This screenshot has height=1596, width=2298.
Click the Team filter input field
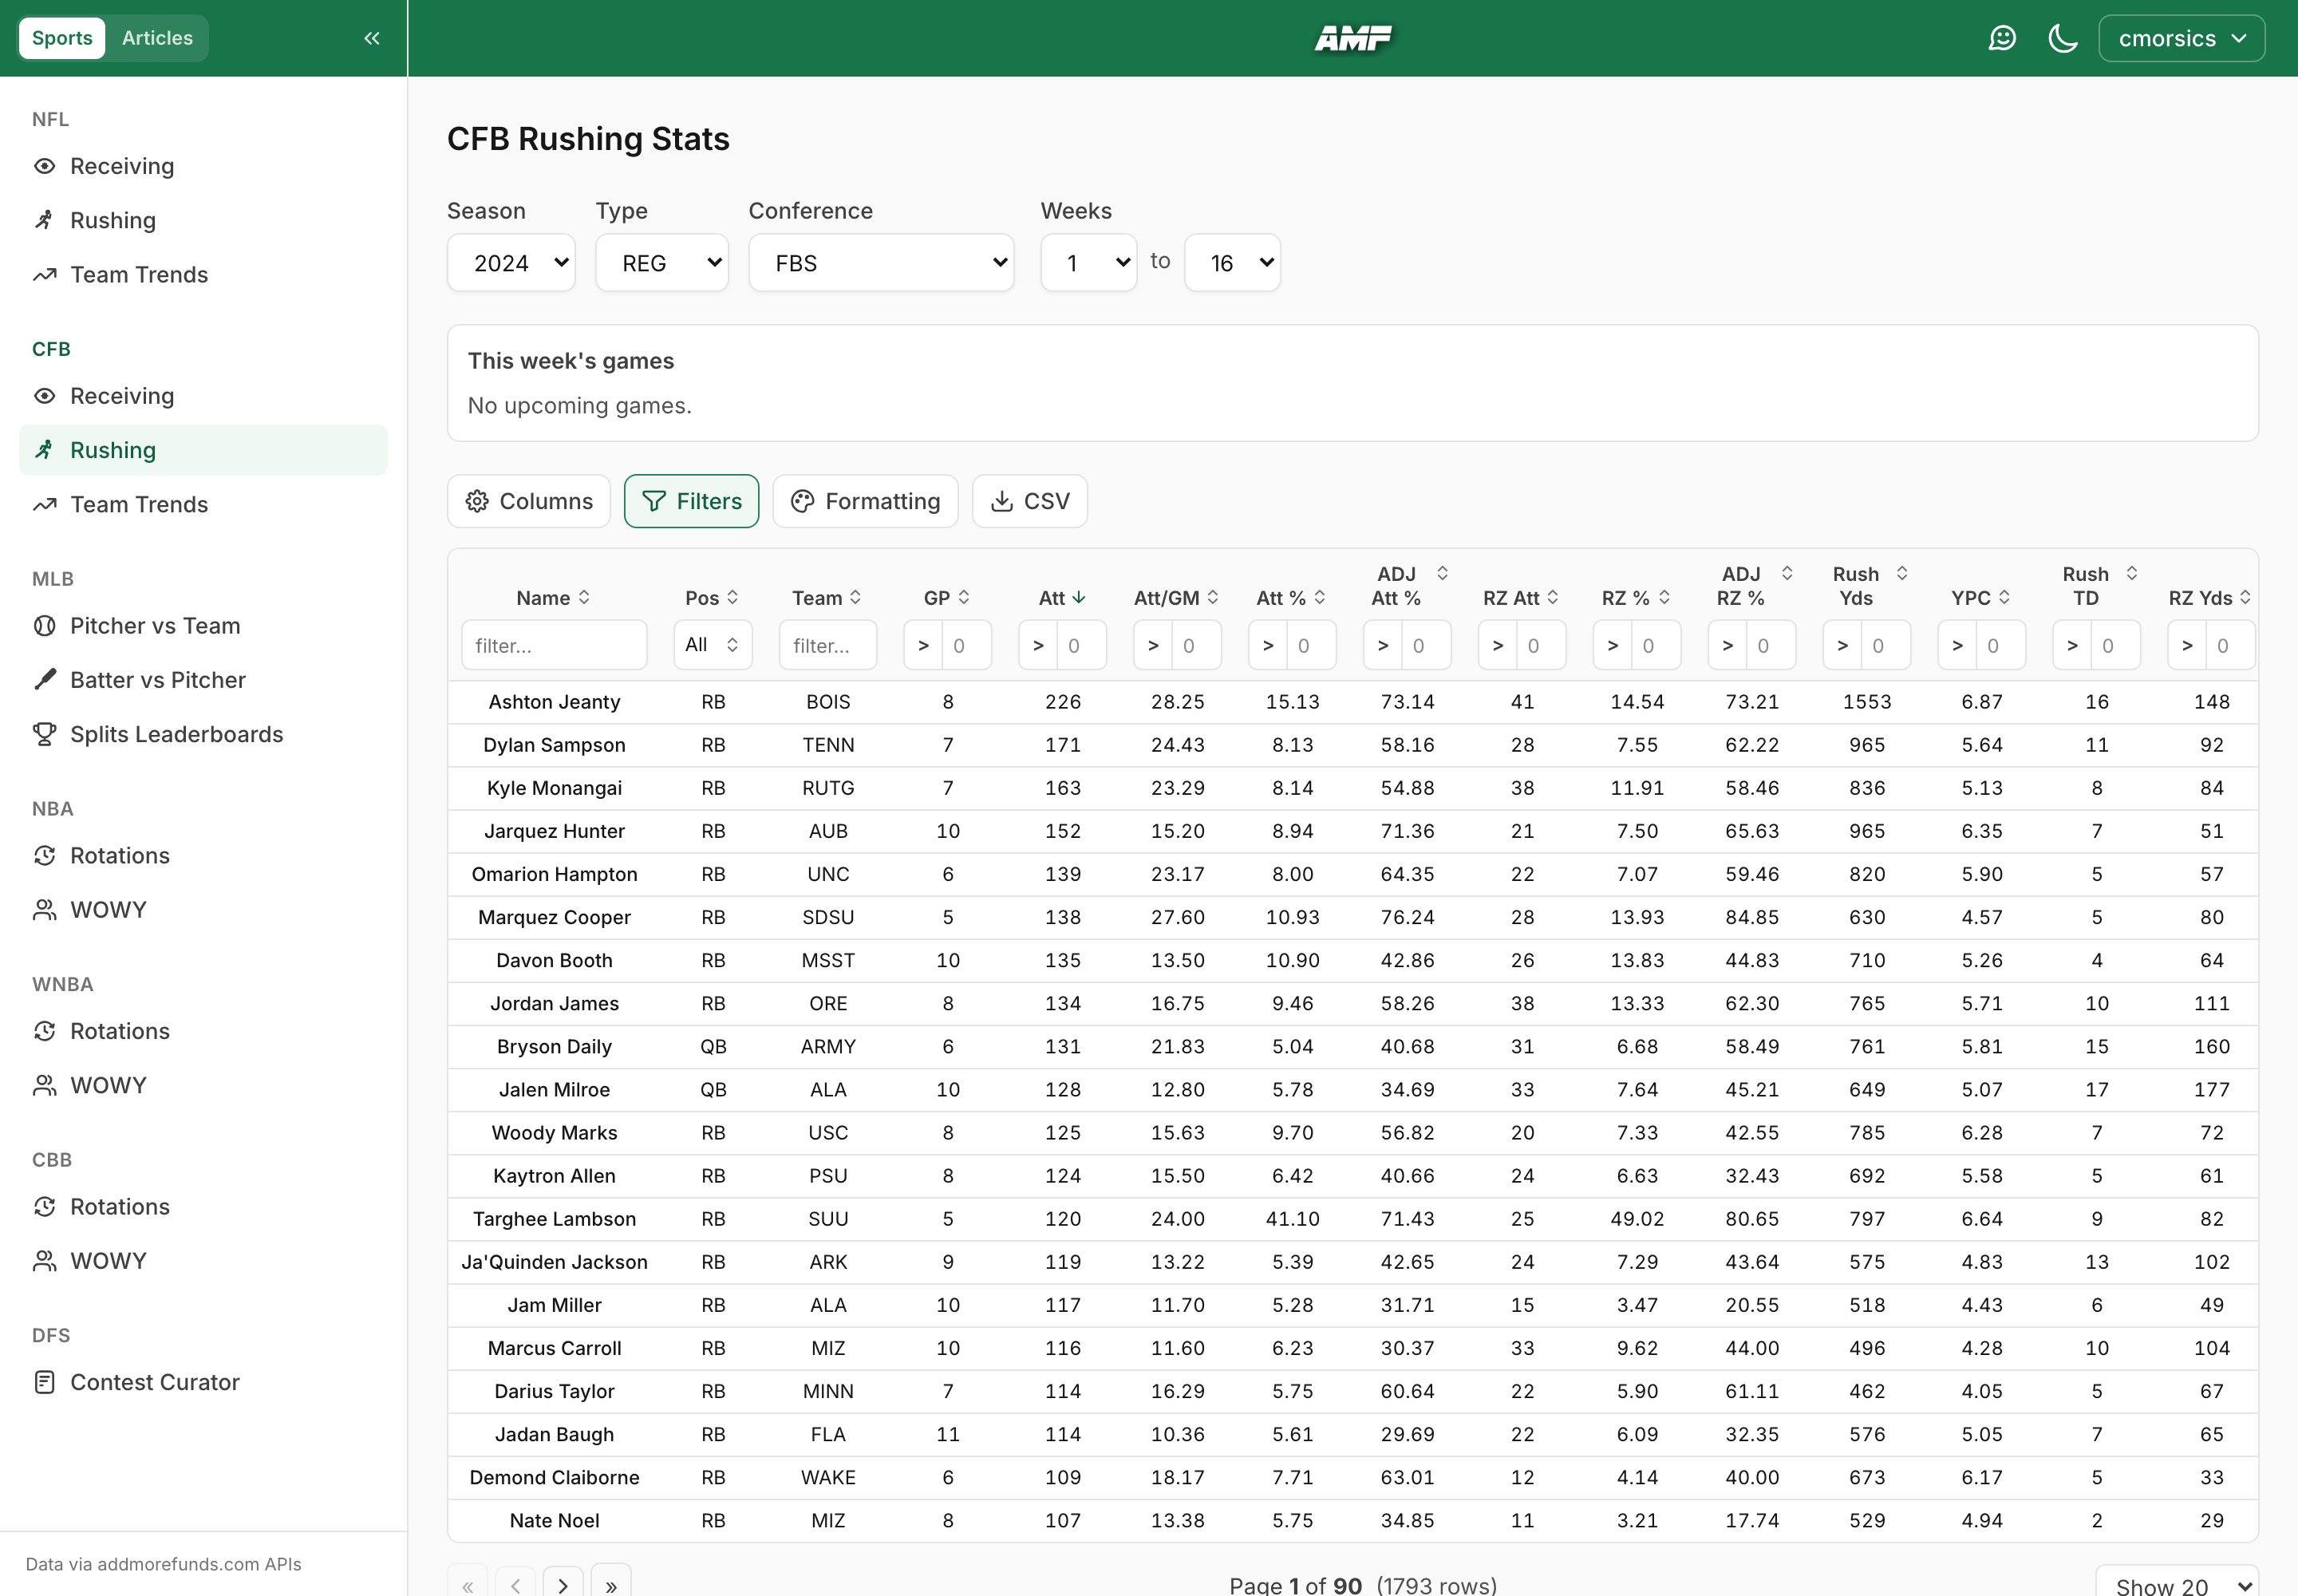[x=828, y=645]
